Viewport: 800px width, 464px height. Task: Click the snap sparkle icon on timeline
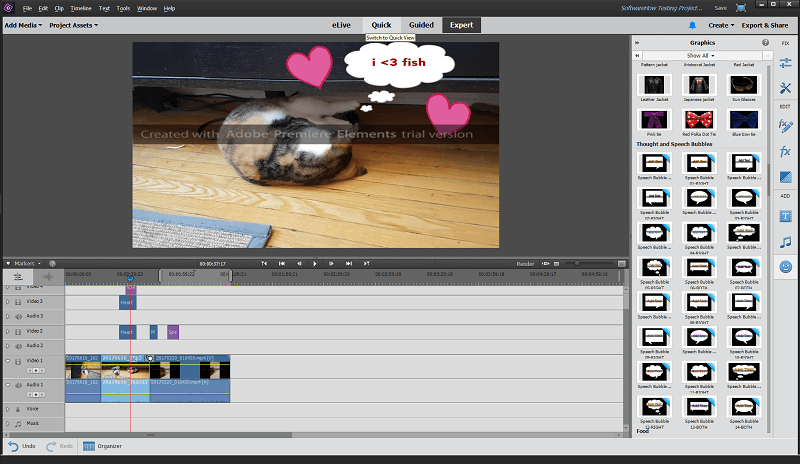click(x=48, y=277)
